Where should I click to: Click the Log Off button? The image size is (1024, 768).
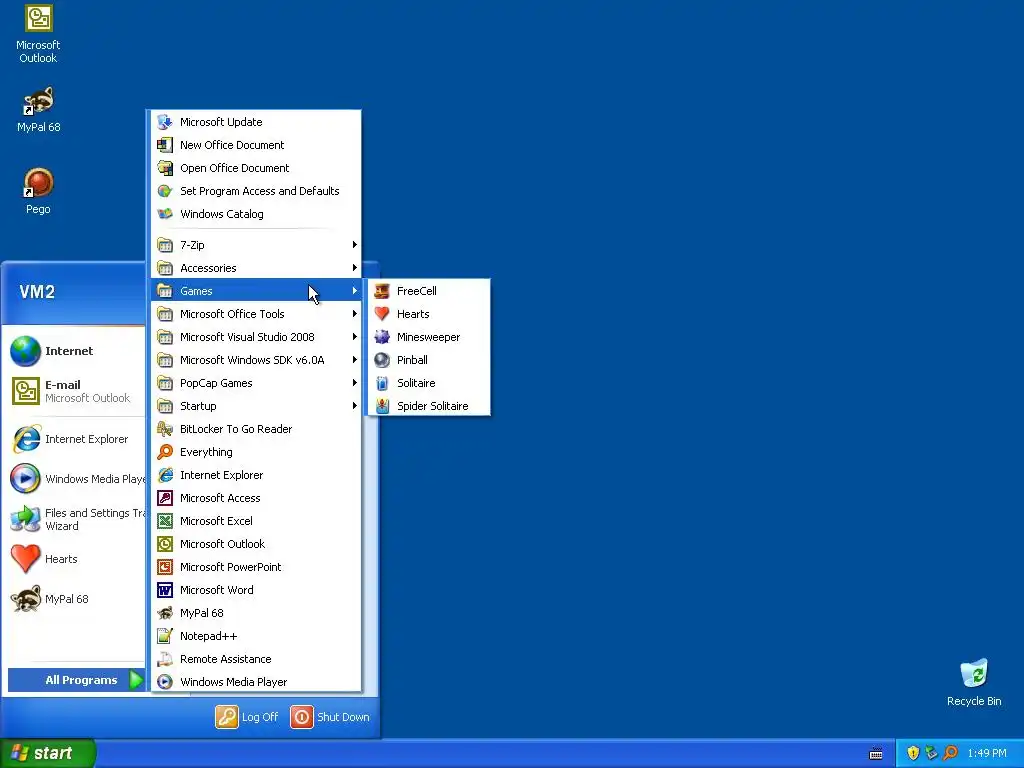tap(248, 716)
